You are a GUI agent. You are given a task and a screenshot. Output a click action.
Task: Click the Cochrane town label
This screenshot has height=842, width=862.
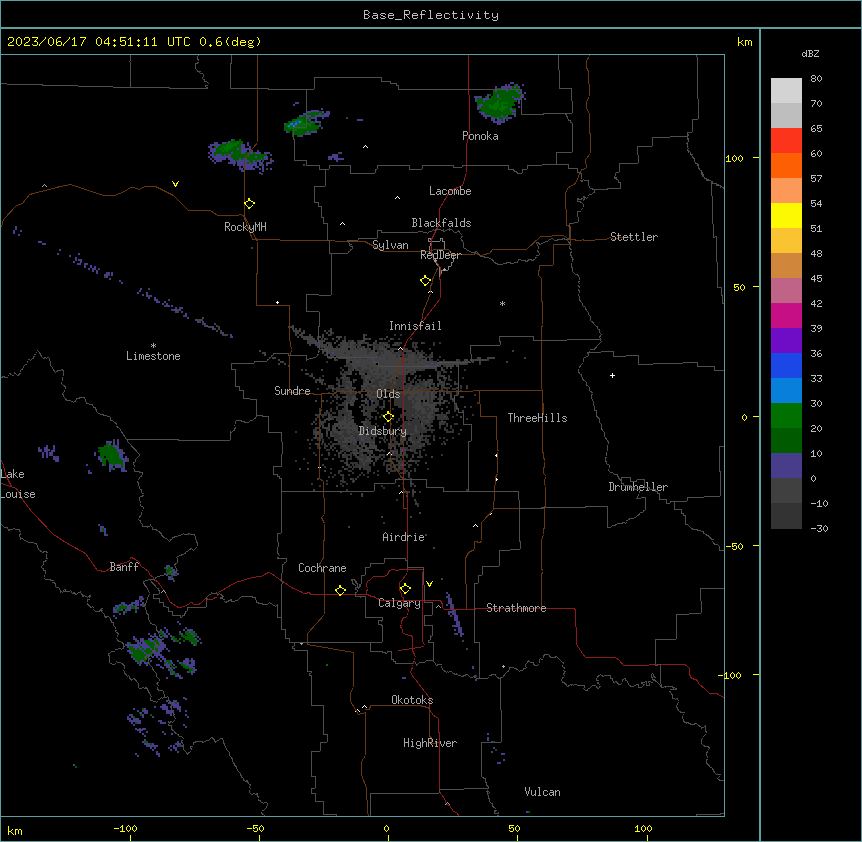322,568
